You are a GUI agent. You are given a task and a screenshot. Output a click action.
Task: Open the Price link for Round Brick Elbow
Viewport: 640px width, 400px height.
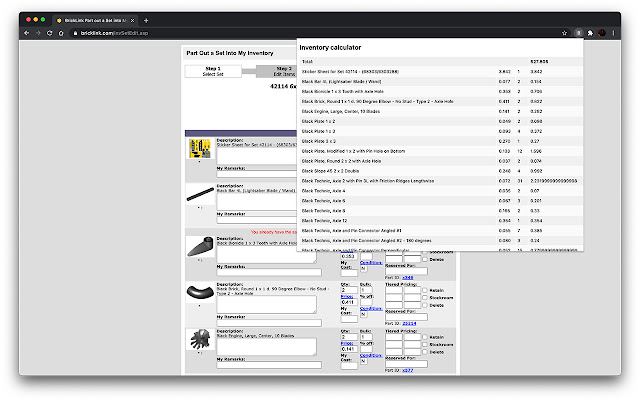pos(346,297)
